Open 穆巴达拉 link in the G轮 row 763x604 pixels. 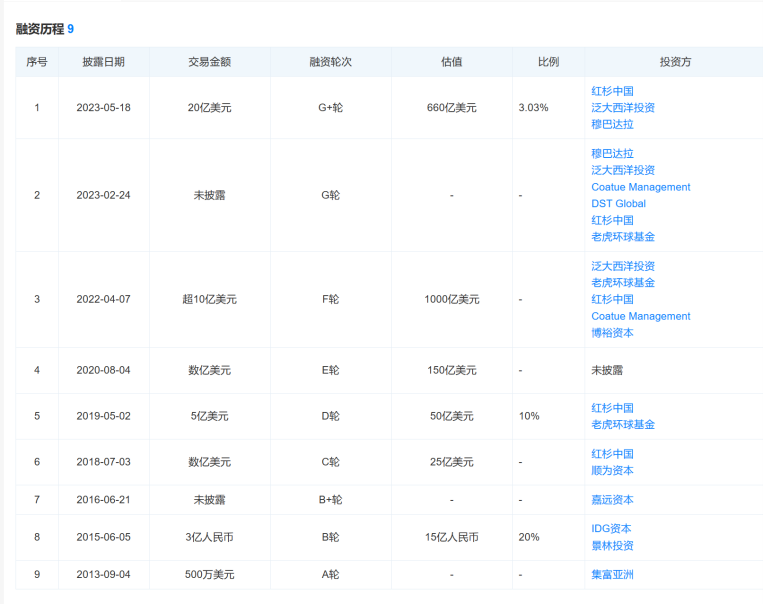612,153
